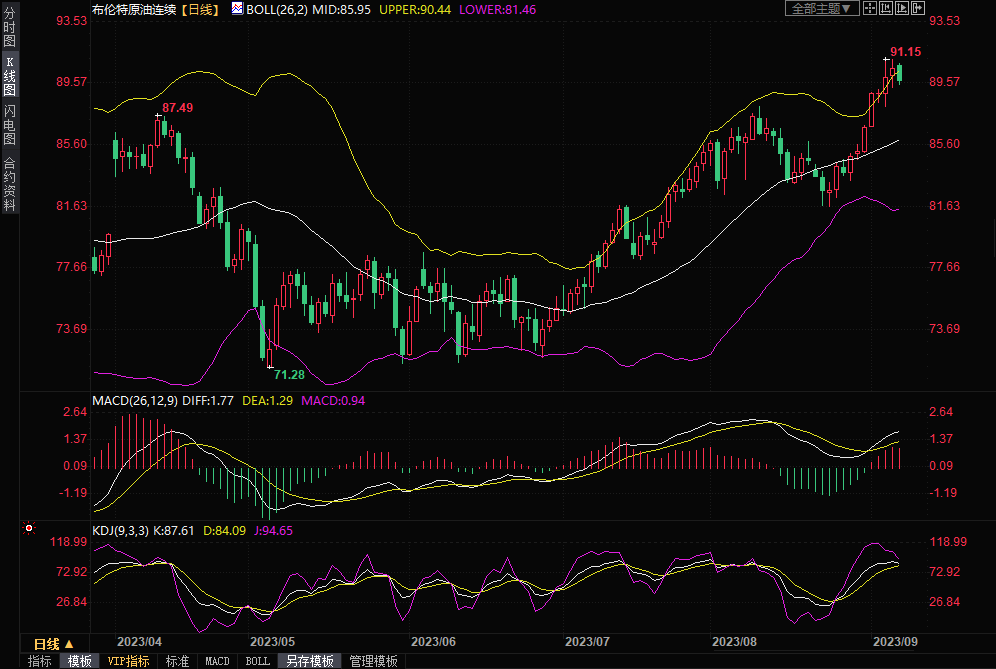The width and height of the screenshot is (996, 669).
Task: Click the BOLL indicator chart icon
Action: tap(236, 8)
